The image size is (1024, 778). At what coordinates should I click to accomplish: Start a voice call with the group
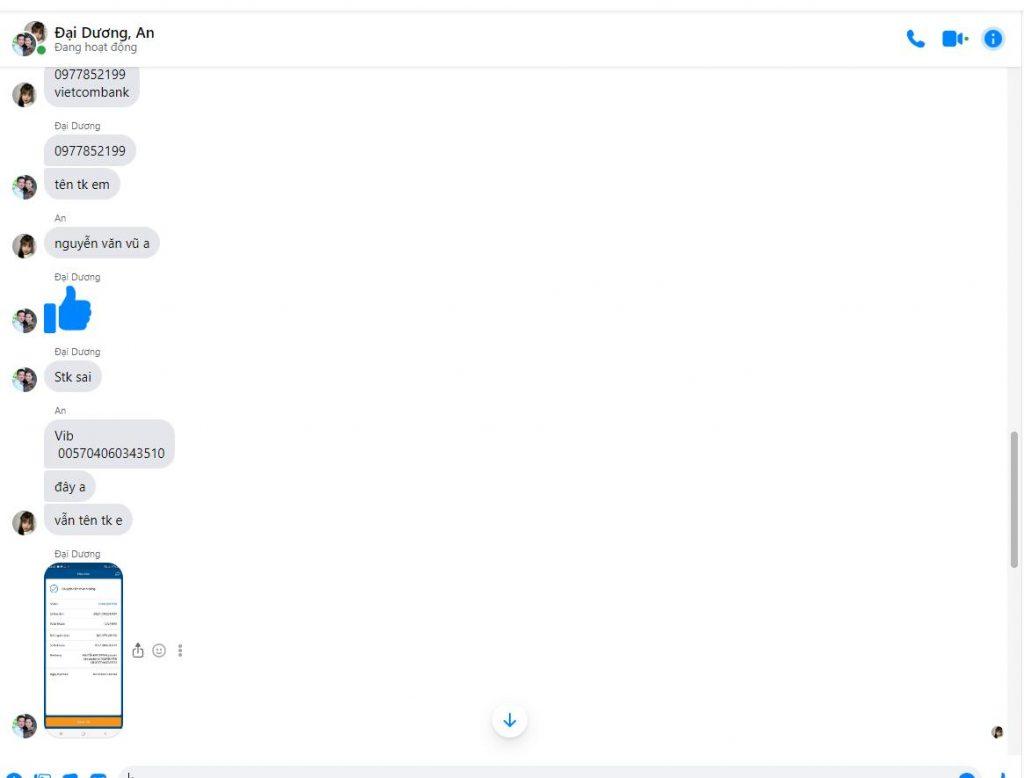915,39
